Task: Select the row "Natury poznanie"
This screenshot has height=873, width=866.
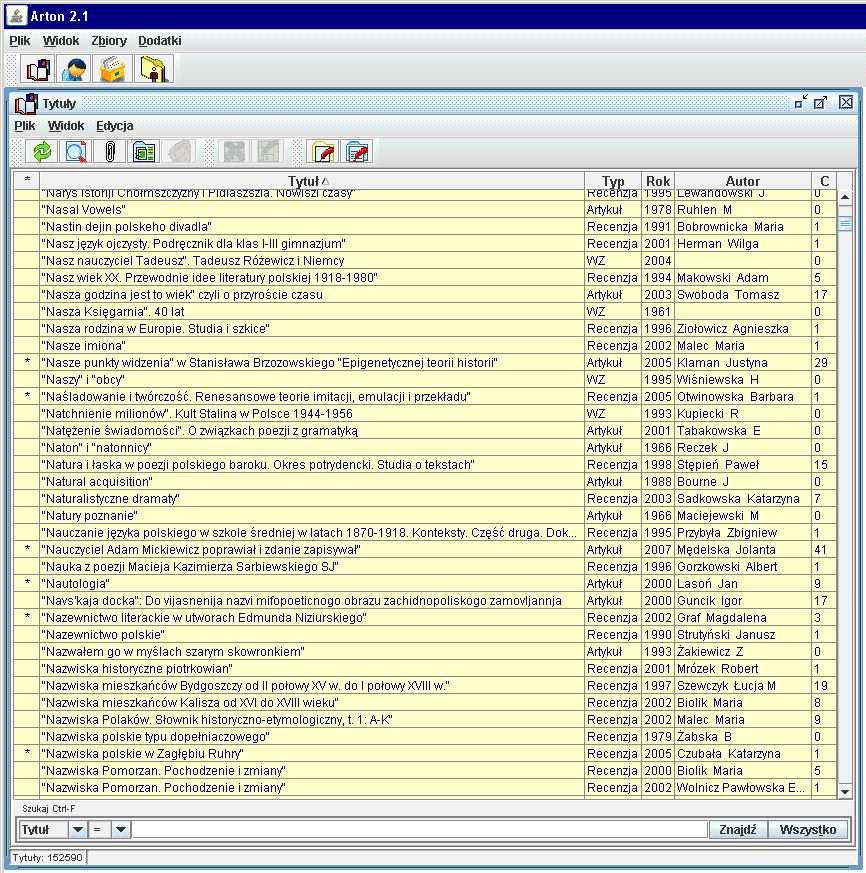Action: click(424, 516)
